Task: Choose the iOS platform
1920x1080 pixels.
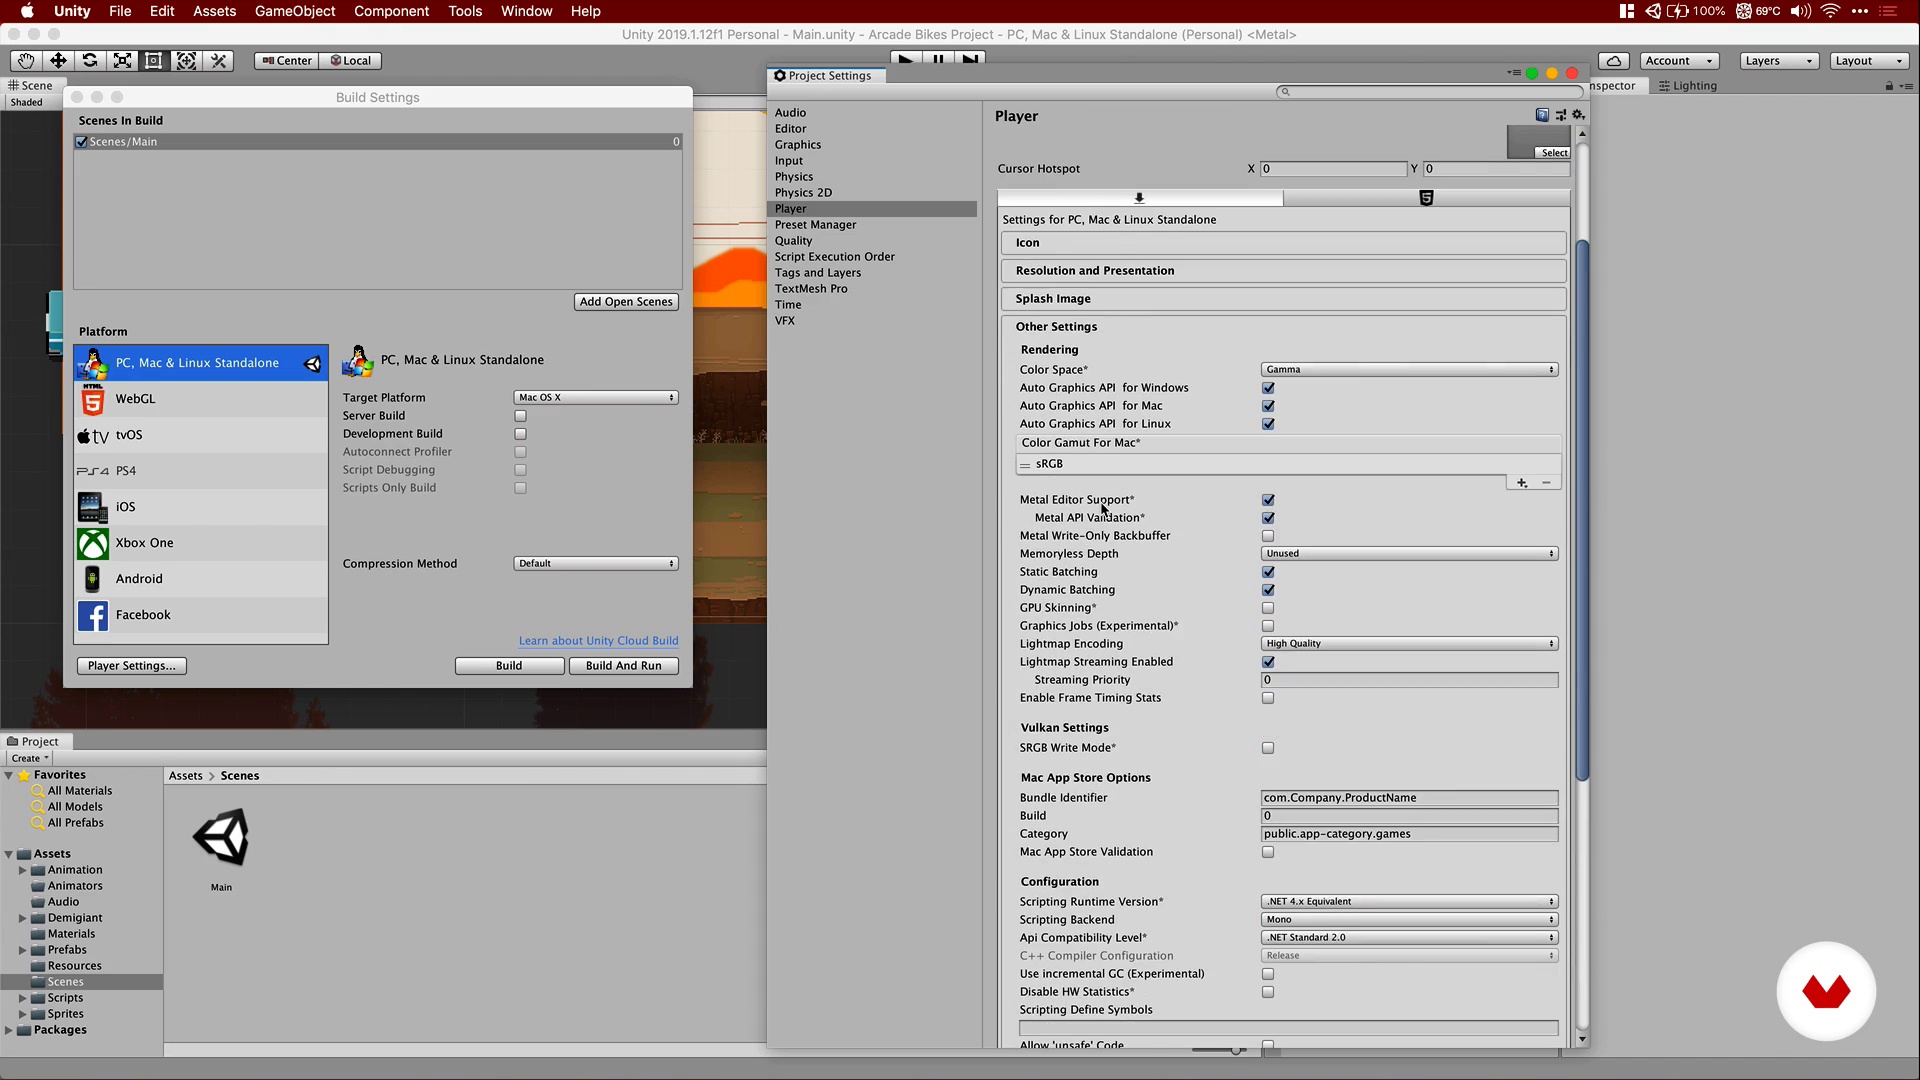Action: (200, 507)
